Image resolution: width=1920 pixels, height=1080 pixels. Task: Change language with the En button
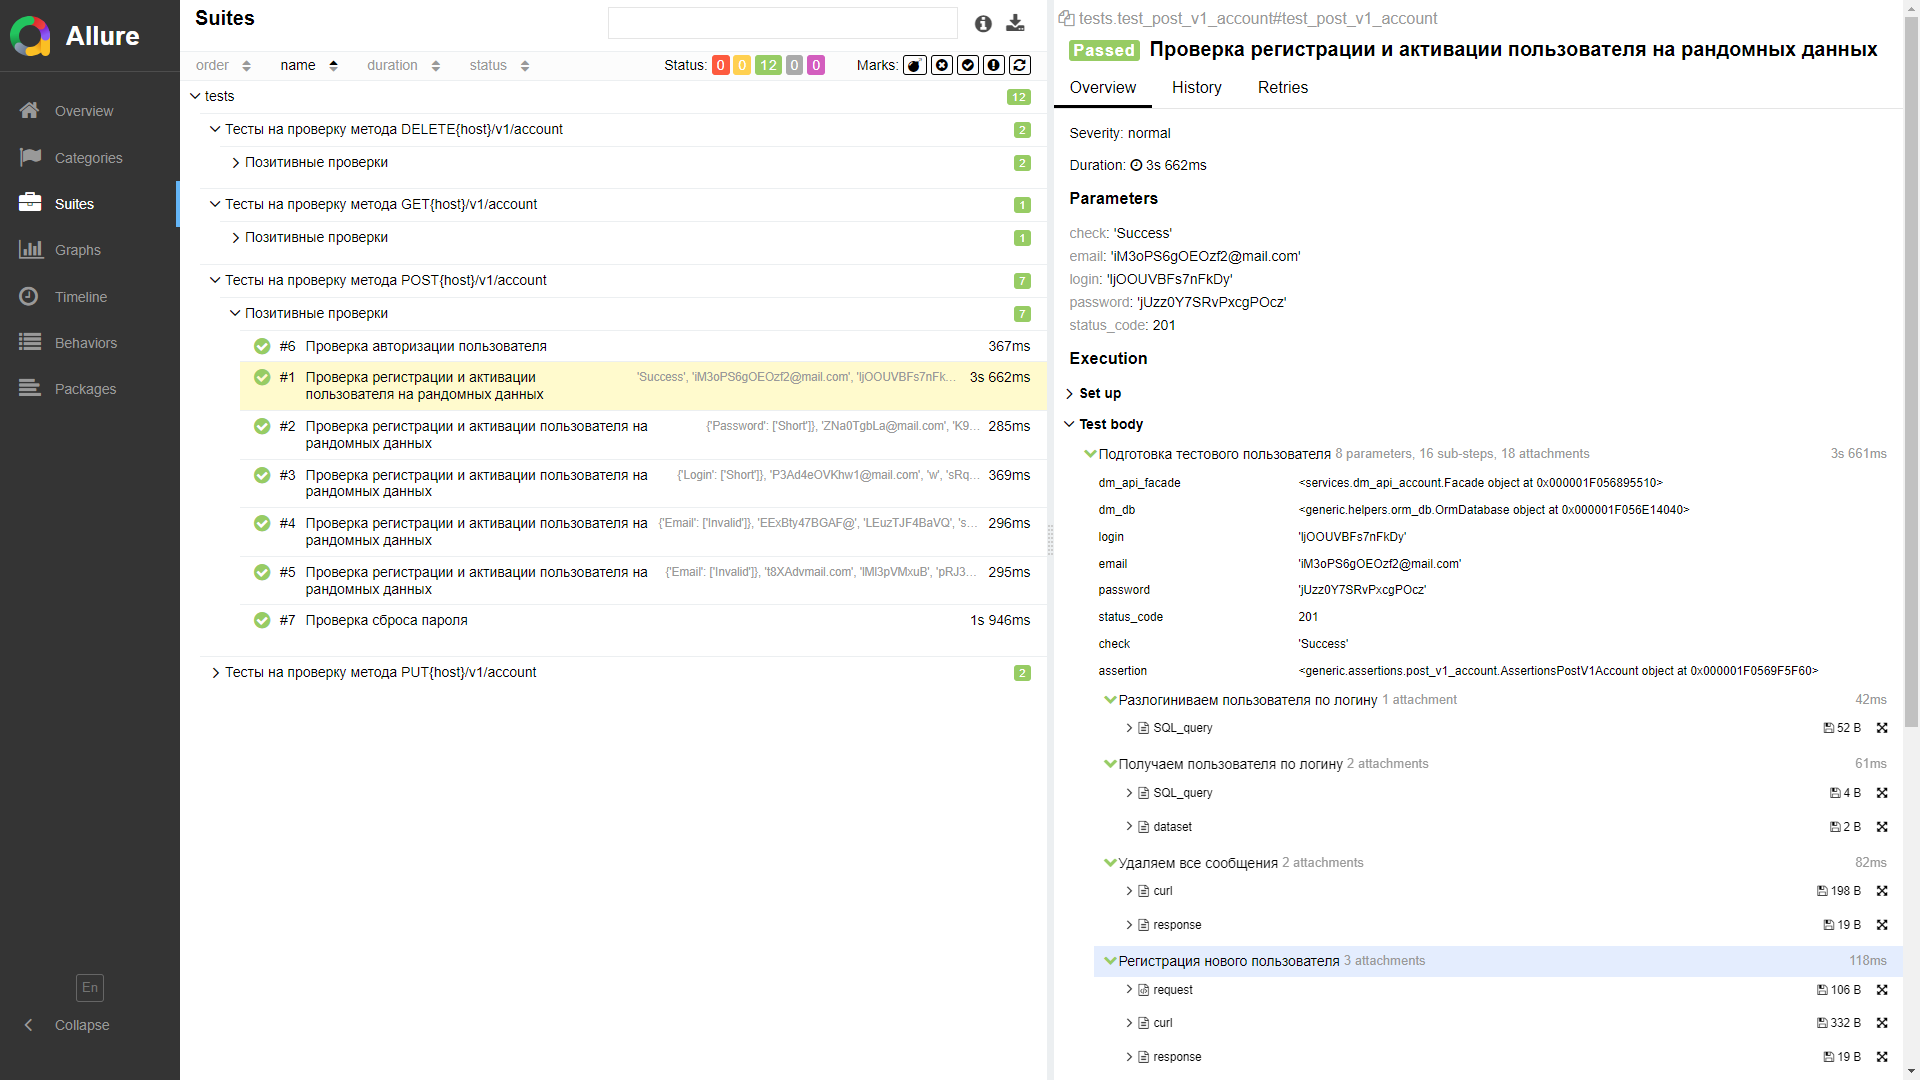[x=90, y=988]
